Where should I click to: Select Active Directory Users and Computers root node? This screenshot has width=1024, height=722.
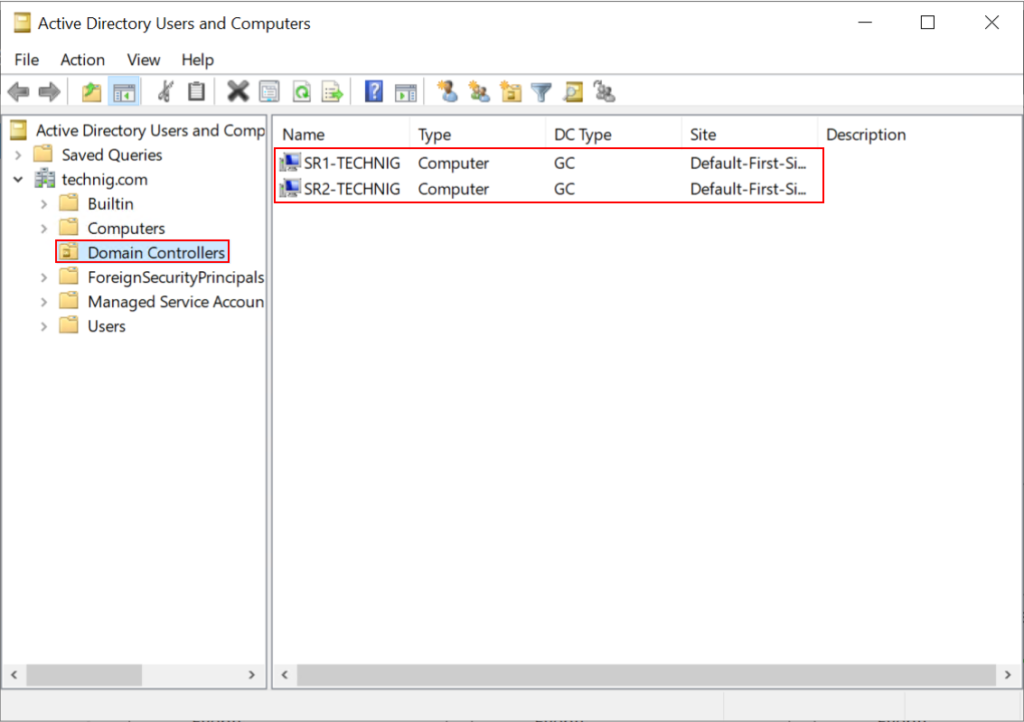coord(150,131)
